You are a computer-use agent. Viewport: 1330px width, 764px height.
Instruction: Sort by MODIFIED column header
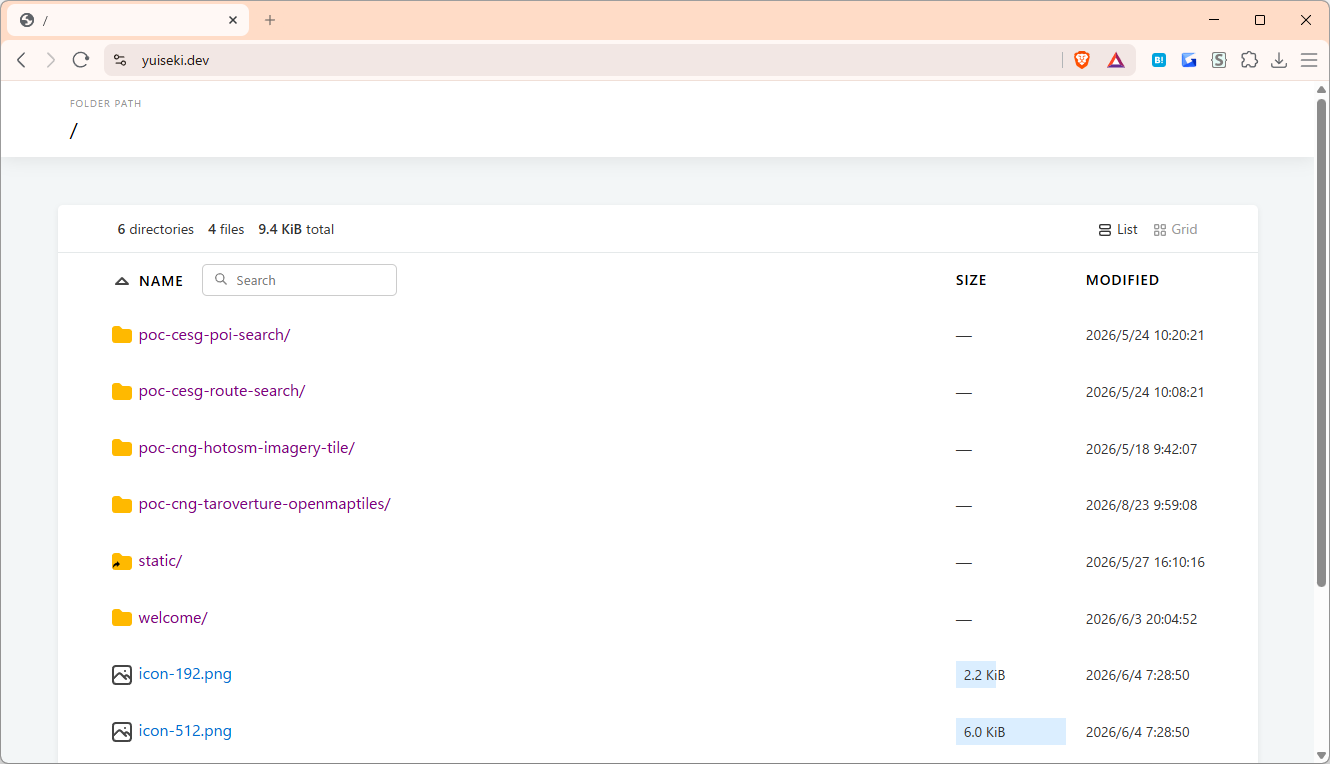[x=1122, y=281]
